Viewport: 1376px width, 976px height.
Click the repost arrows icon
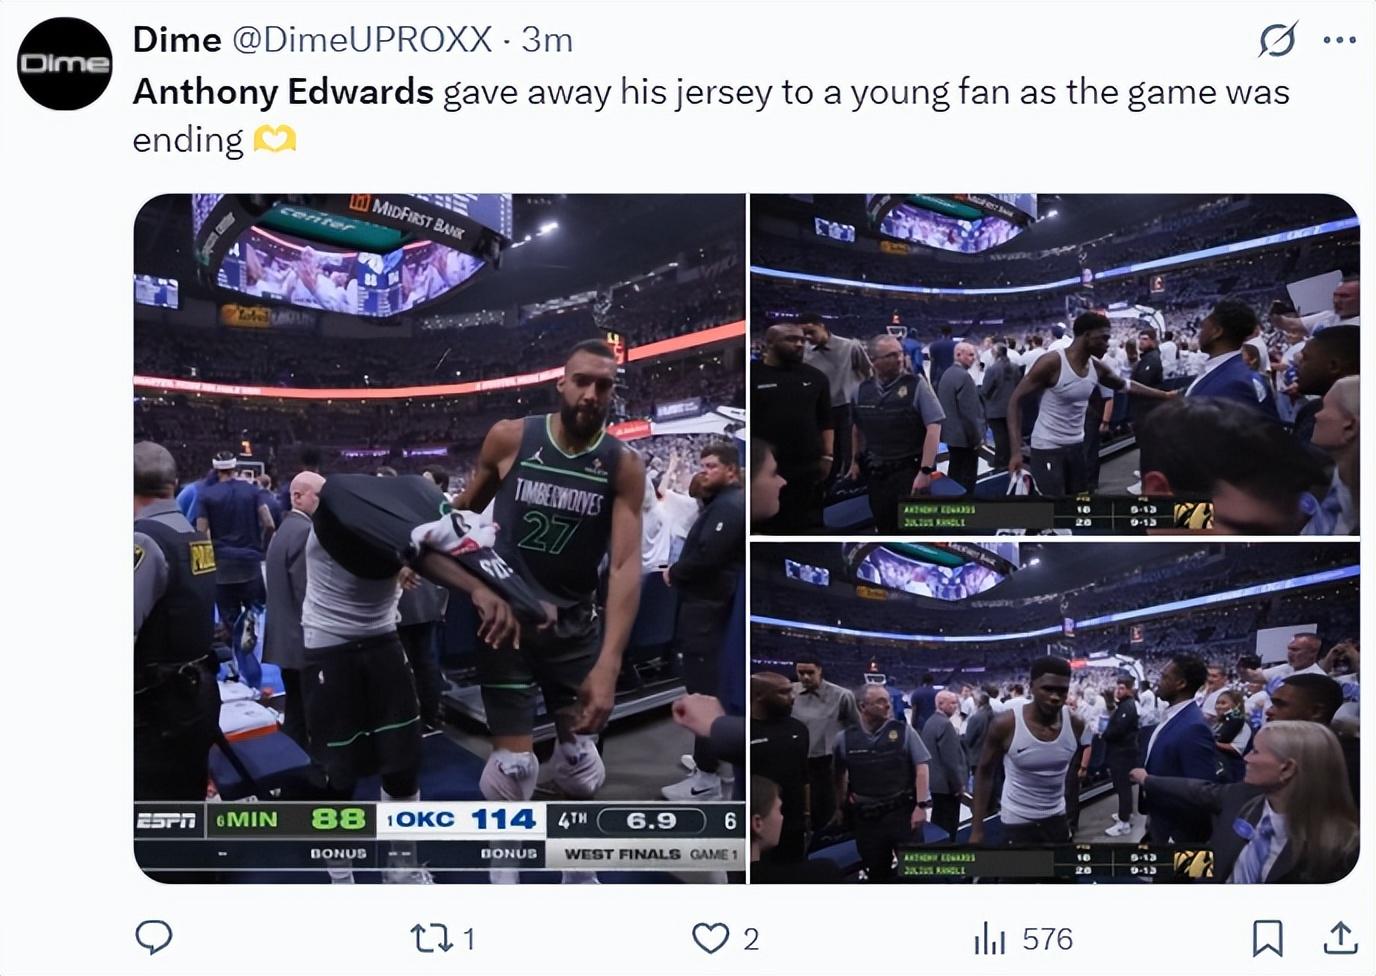click(430, 938)
